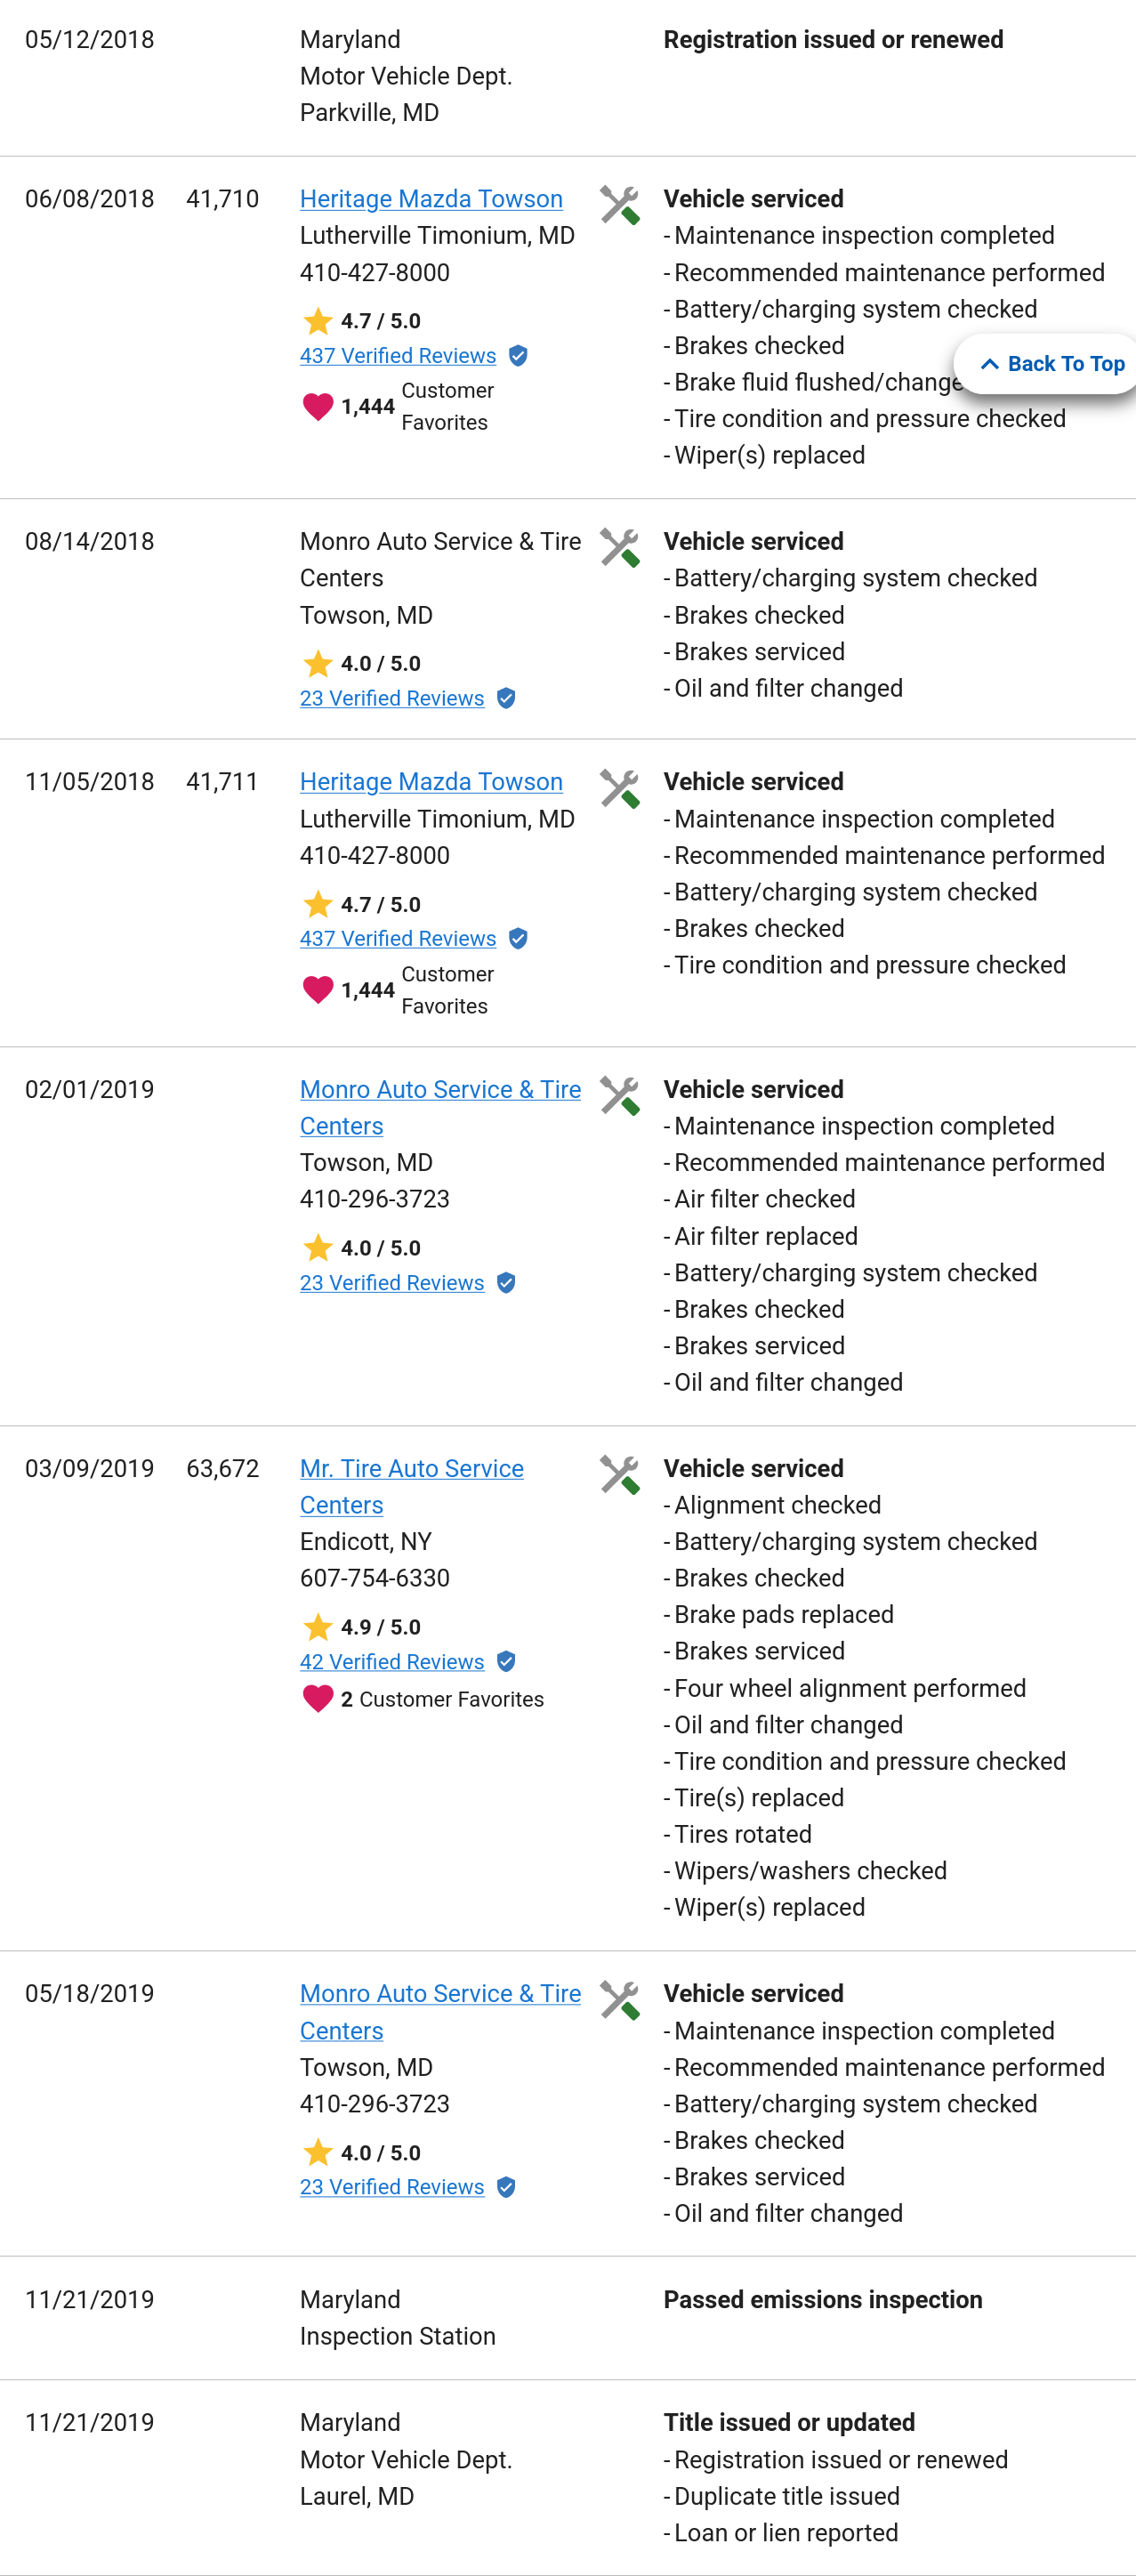Open Monro Auto Service link dated 02/01/2019
Screen dimensions: 1136x2576
(440, 1090)
